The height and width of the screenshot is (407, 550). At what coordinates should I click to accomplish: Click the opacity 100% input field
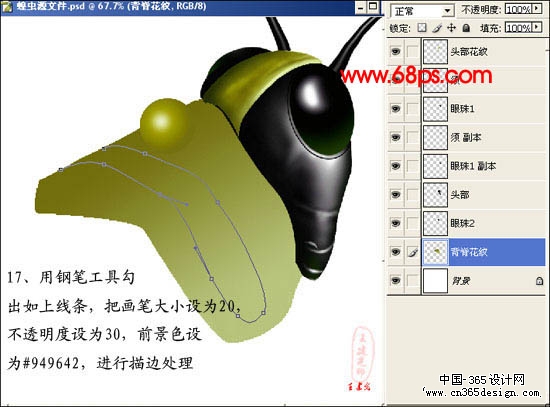pos(518,9)
